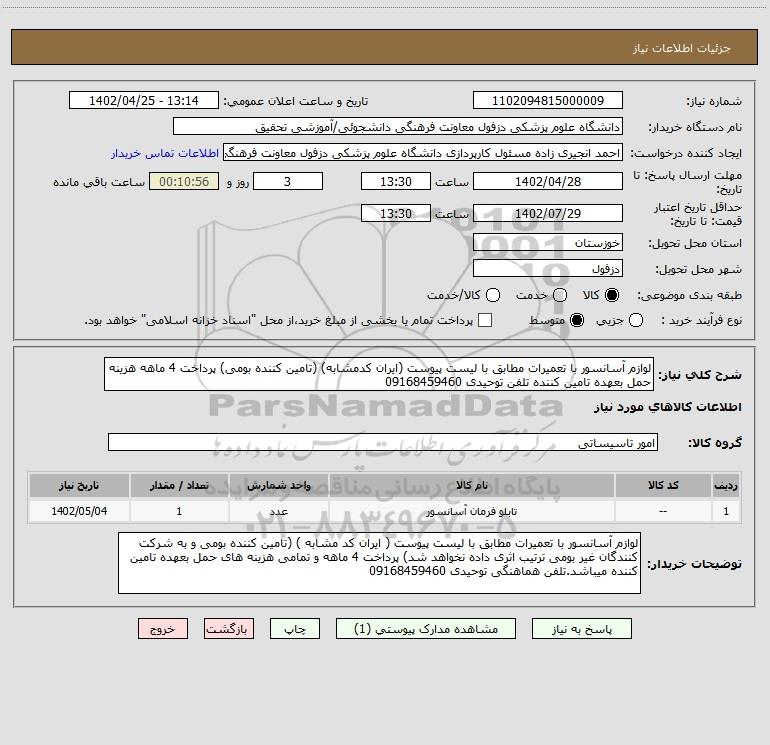
Task: Click the عدد unit cell
Action: [x=278, y=511]
